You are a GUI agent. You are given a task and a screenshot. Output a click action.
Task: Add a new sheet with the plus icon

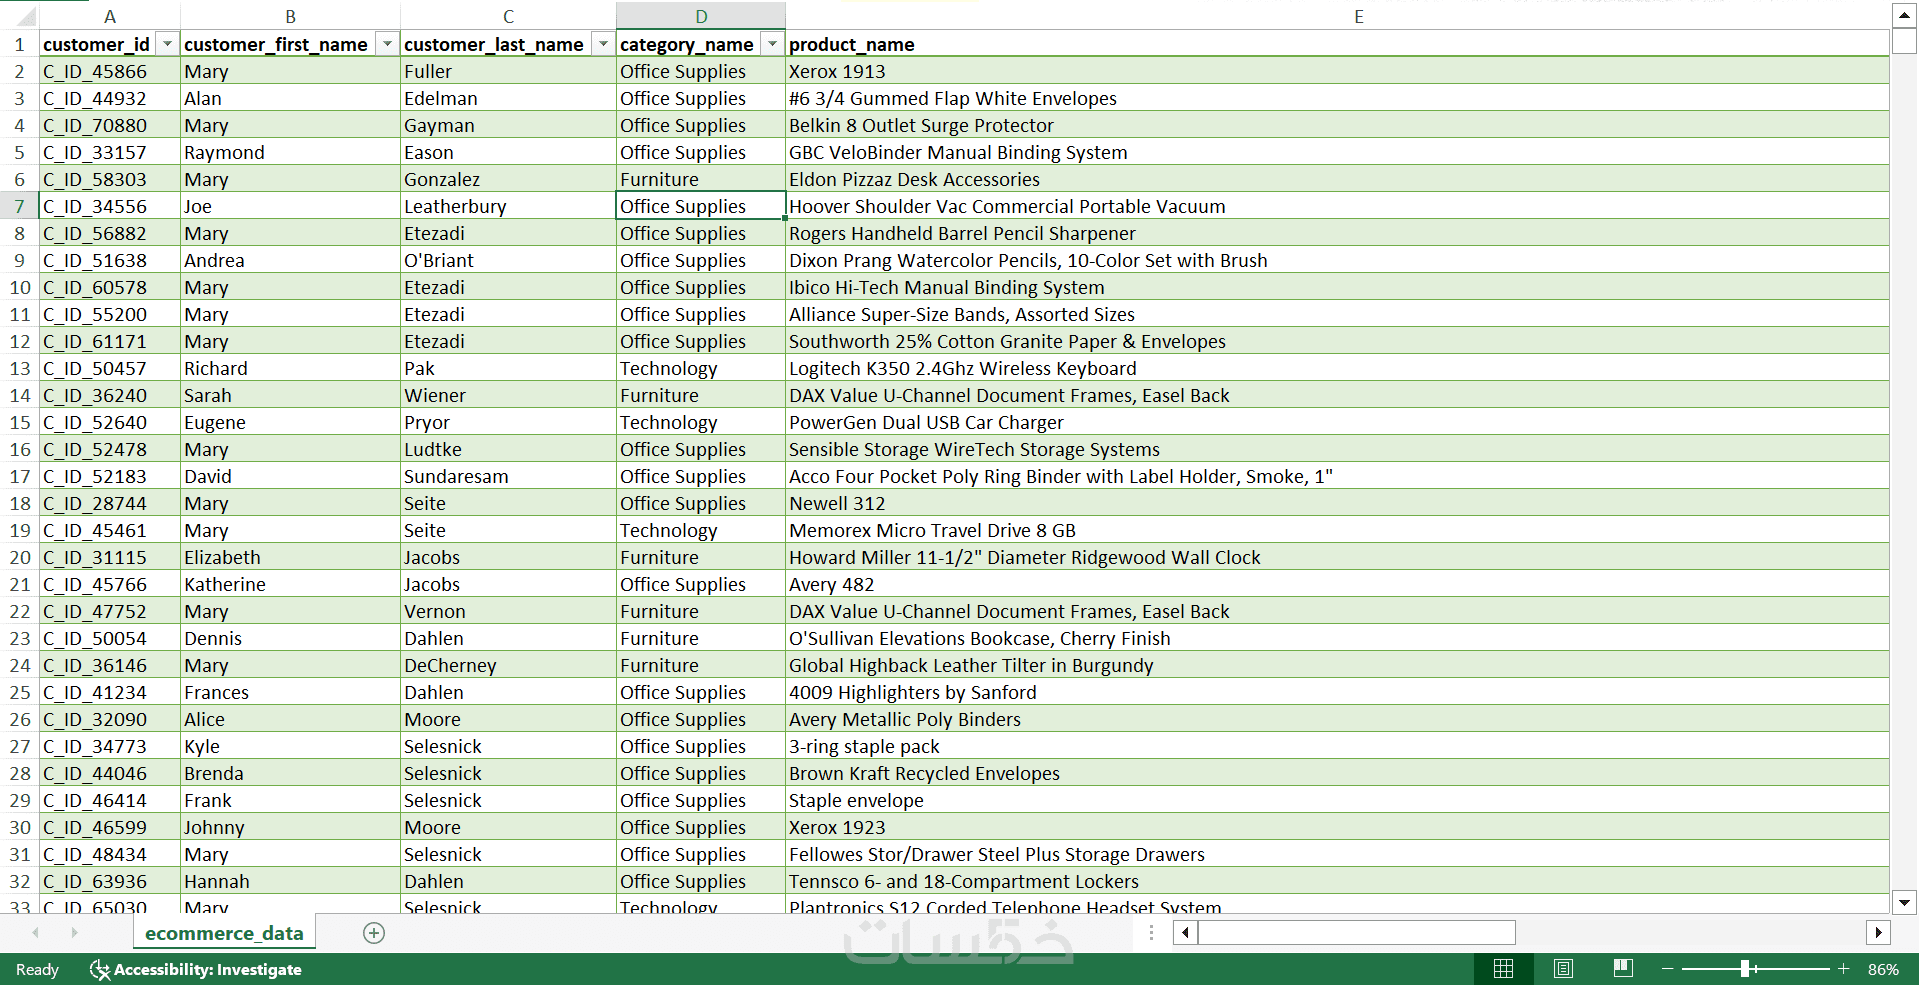(374, 933)
